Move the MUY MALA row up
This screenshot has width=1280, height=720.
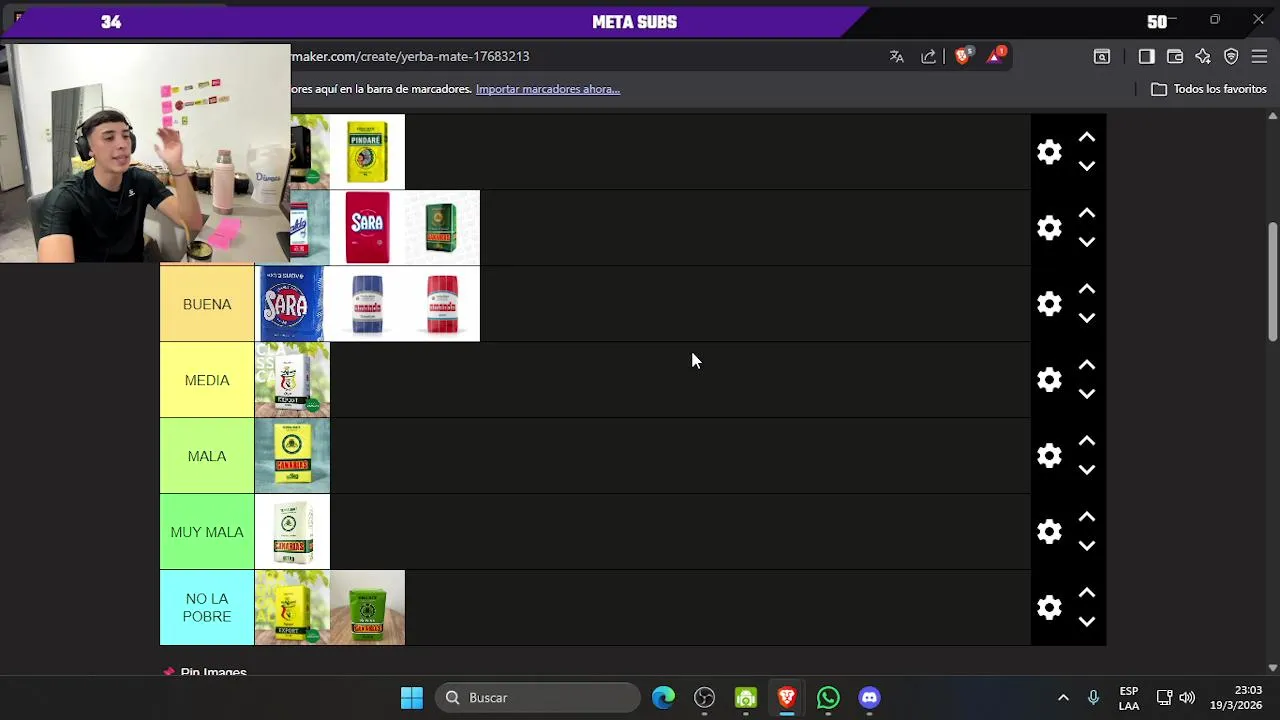tap(1087, 518)
